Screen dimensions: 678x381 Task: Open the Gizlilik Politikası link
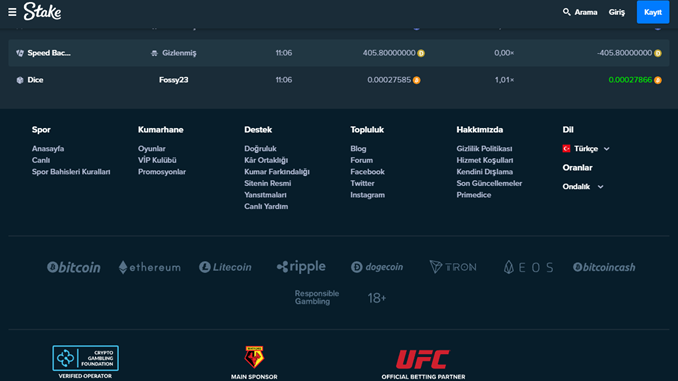click(x=484, y=149)
